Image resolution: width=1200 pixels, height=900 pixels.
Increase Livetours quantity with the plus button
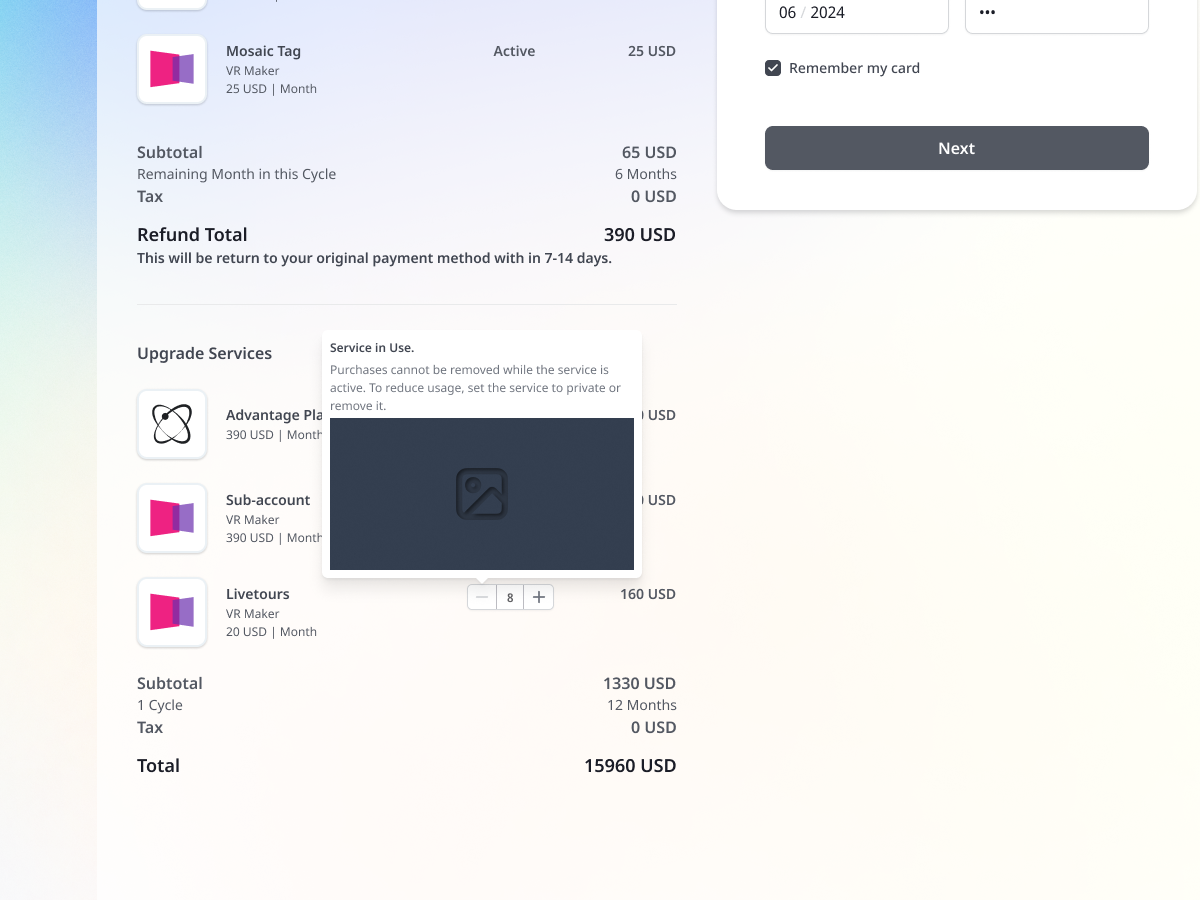(539, 597)
